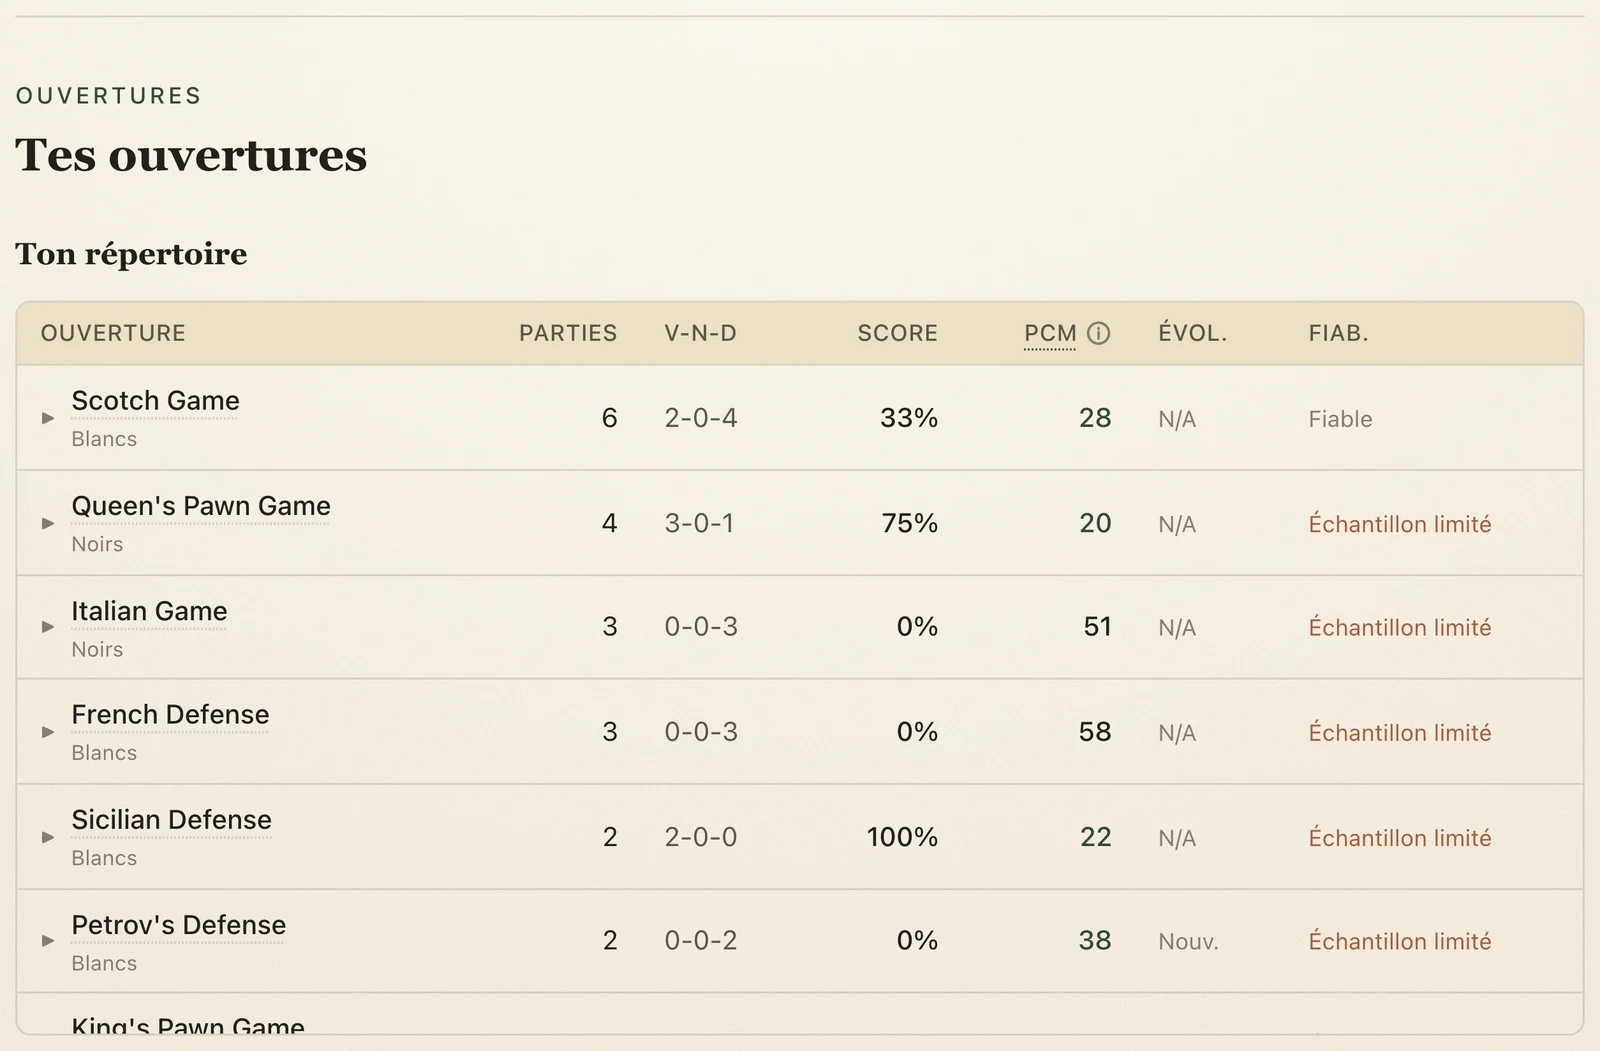The image size is (1600, 1051).
Task: Expand the French Defense row arrow
Action: tap(48, 732)
